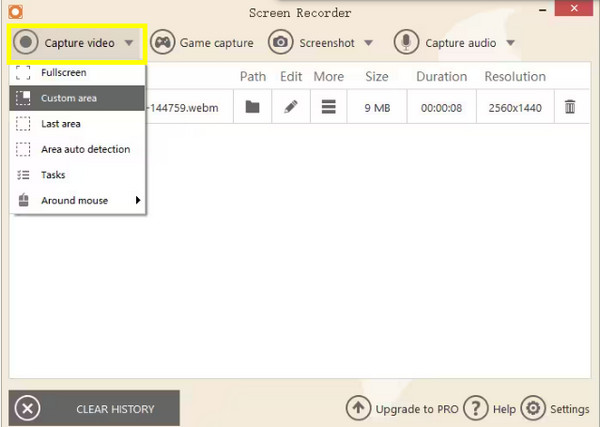600x427 pixels.
Task: Click the file name ending 144759.webm
Action: pyautogui.click(x=183, y=108)
